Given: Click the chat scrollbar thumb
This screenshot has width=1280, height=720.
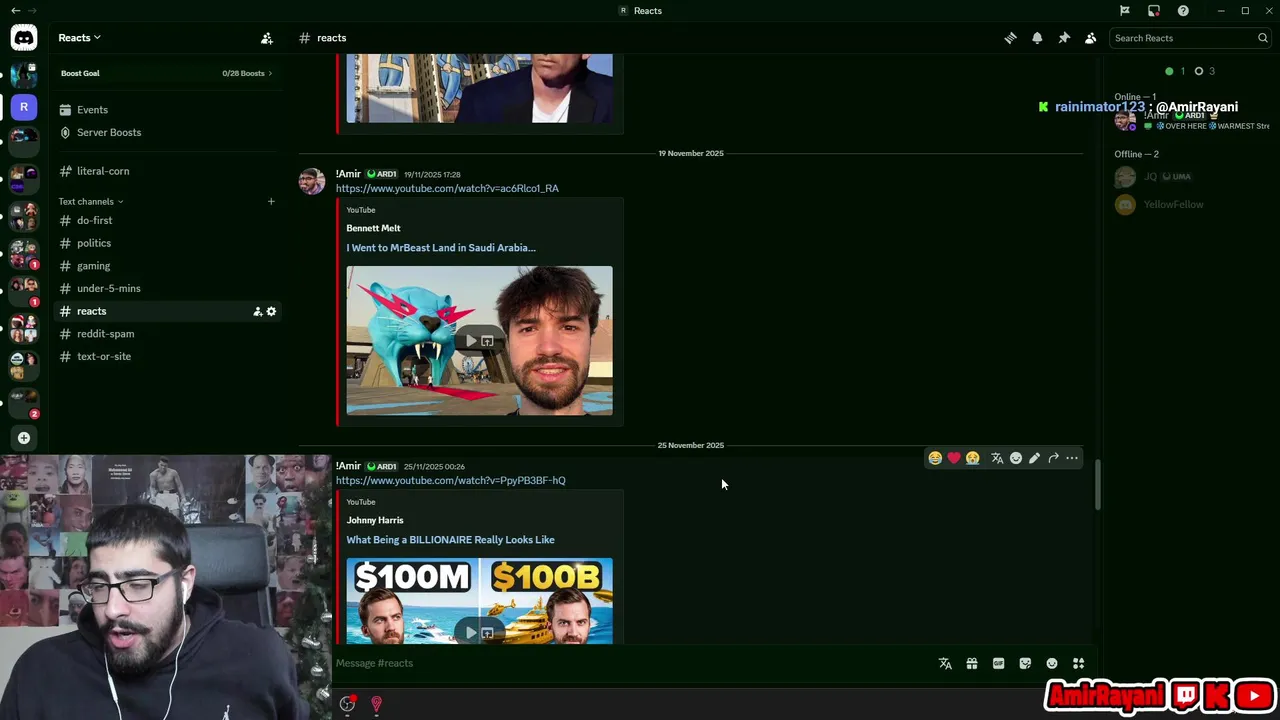Looking at the screenshot, I should (x=1097, y=485).
